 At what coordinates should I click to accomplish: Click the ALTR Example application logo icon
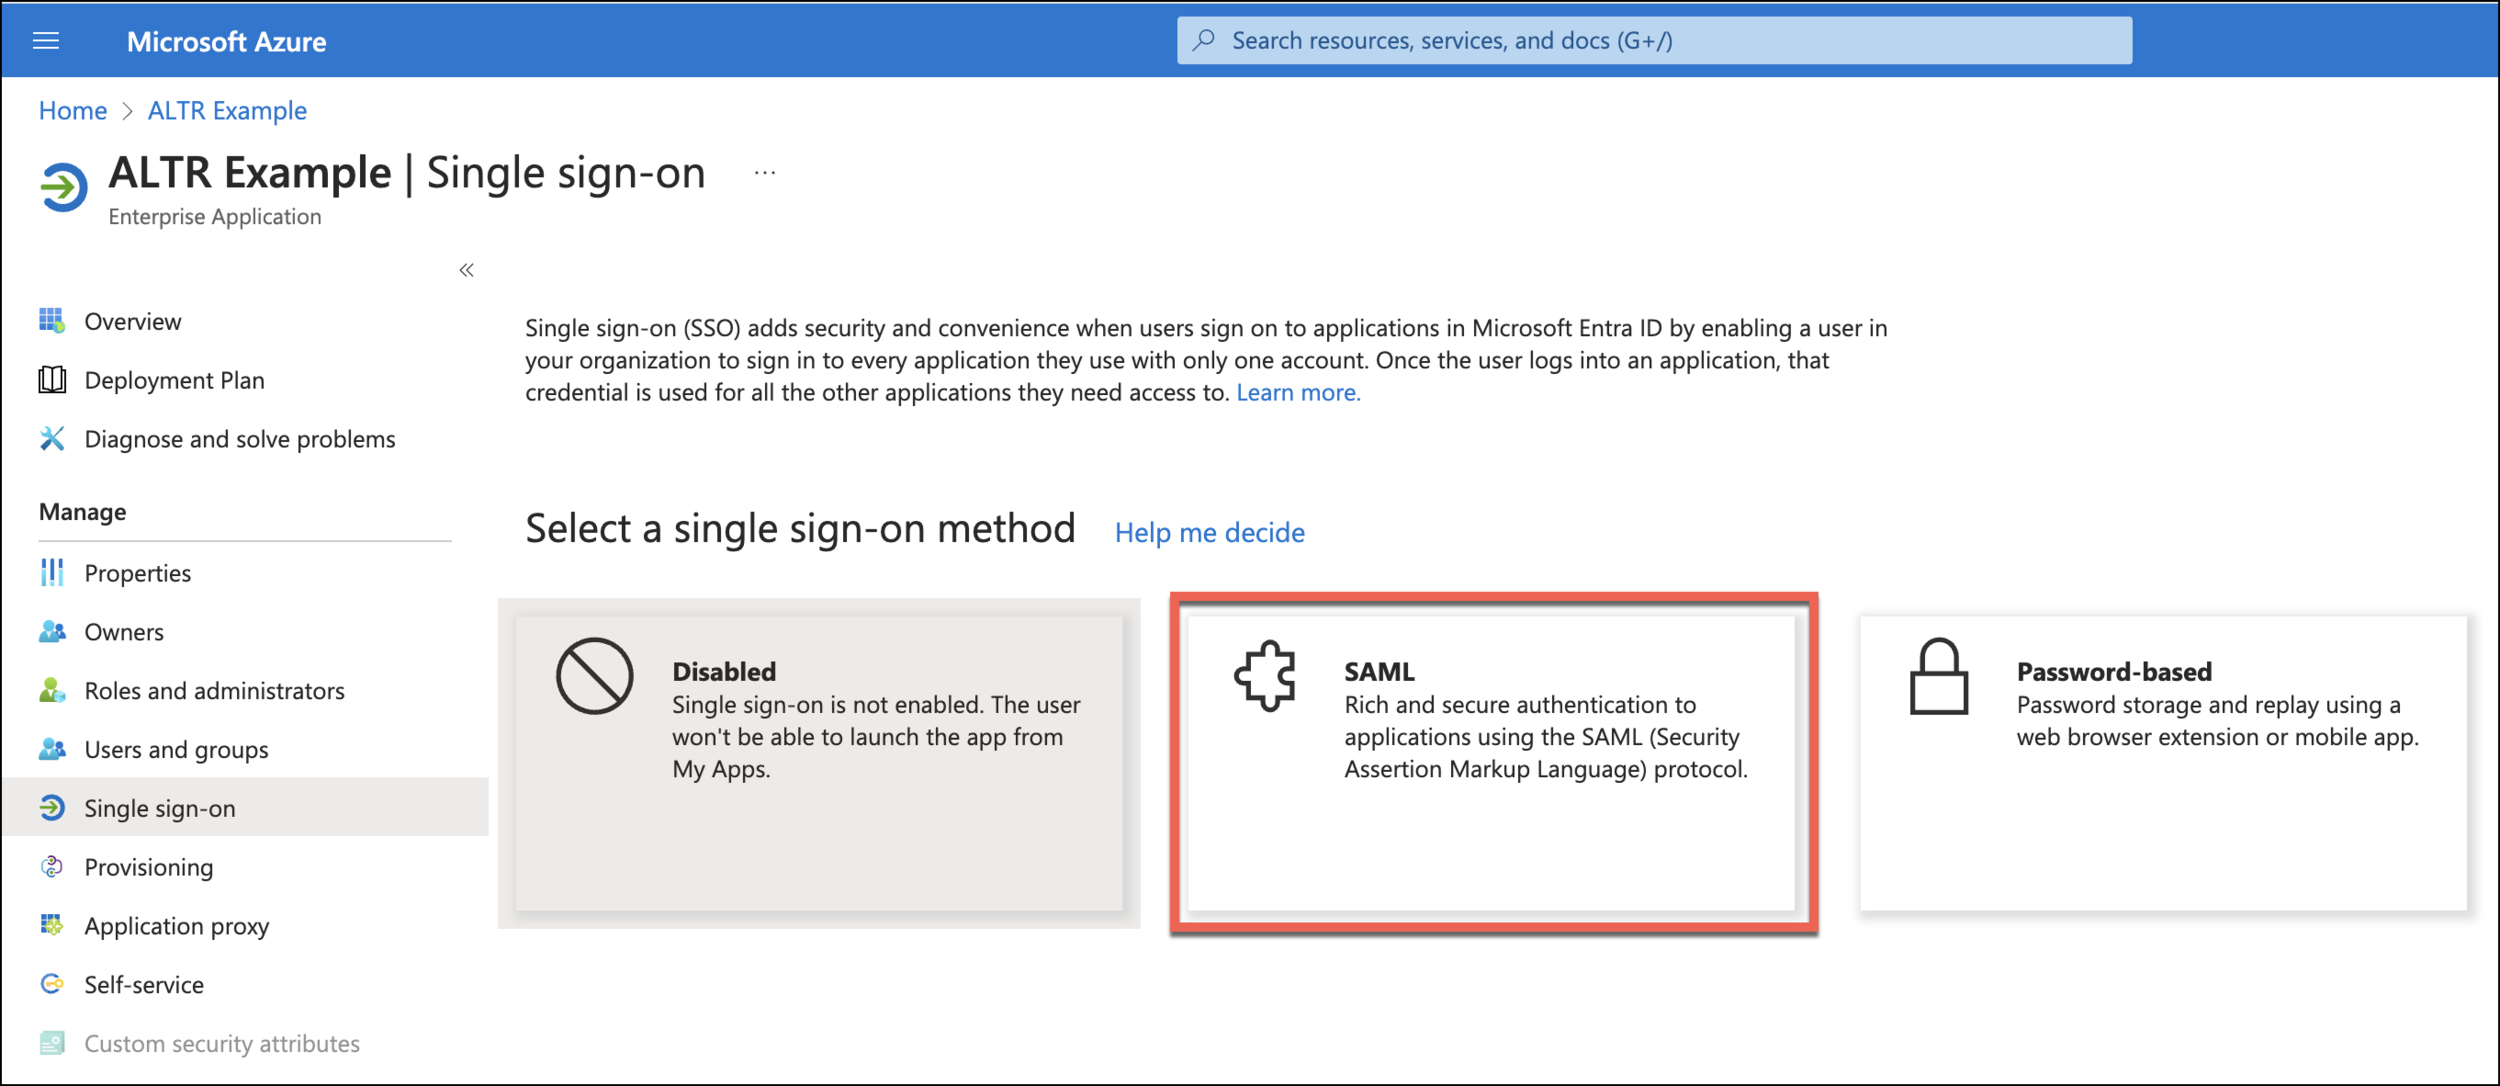[x=64, y=187]
